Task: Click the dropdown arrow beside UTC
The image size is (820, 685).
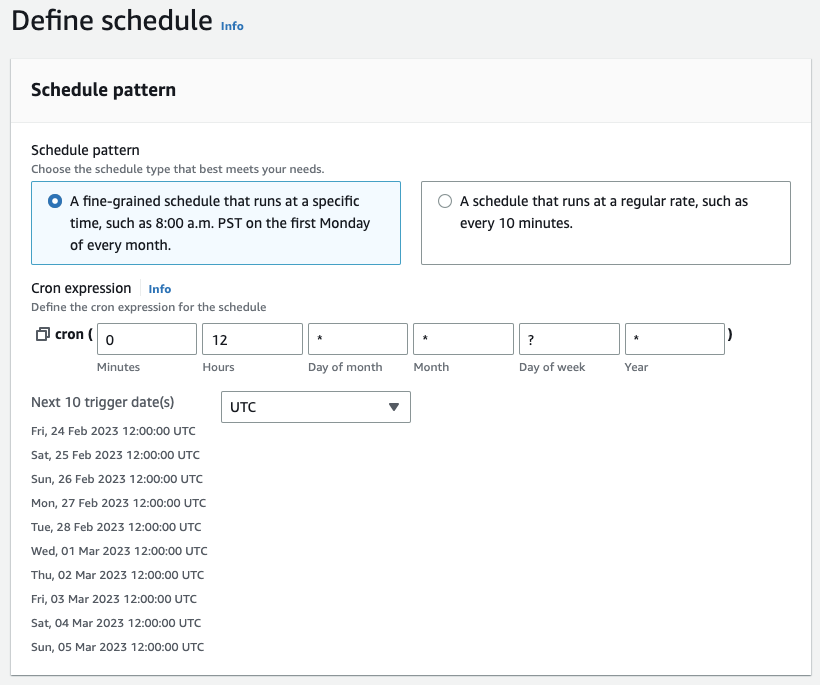Action: click(x=394, y=407)
